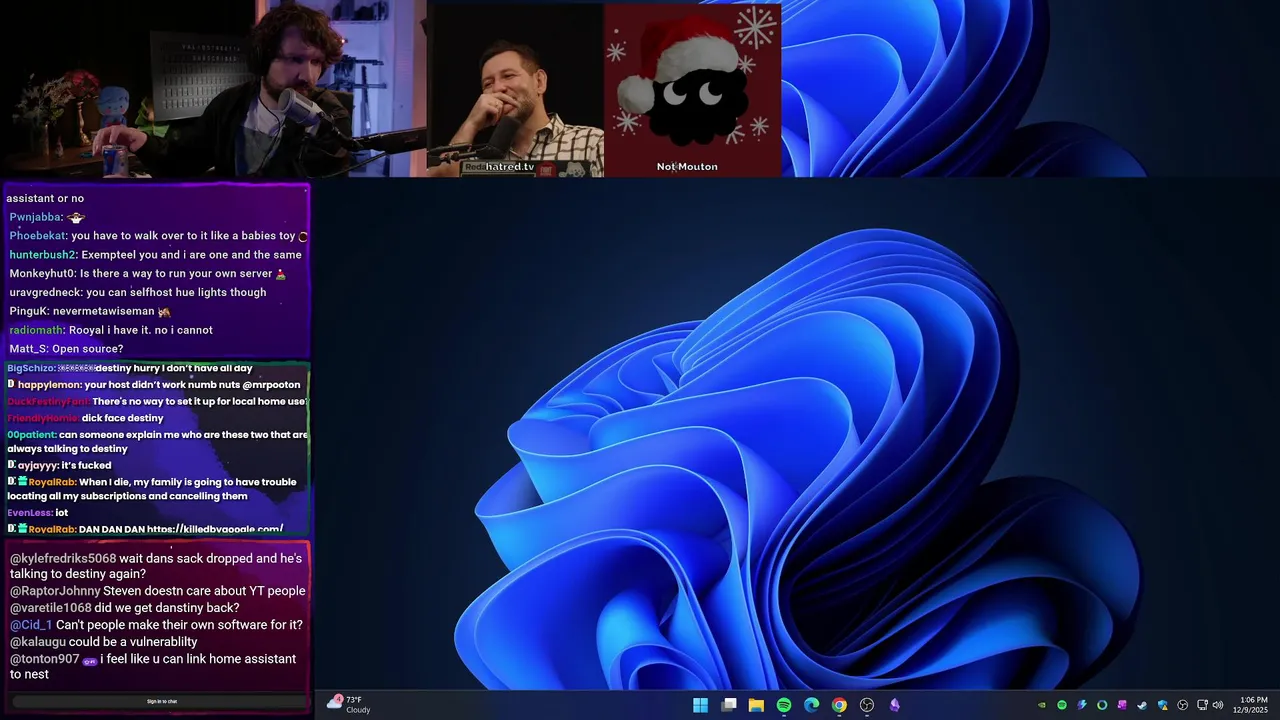
Task: Open Task View on the taskbar
Action: point(729,705)
